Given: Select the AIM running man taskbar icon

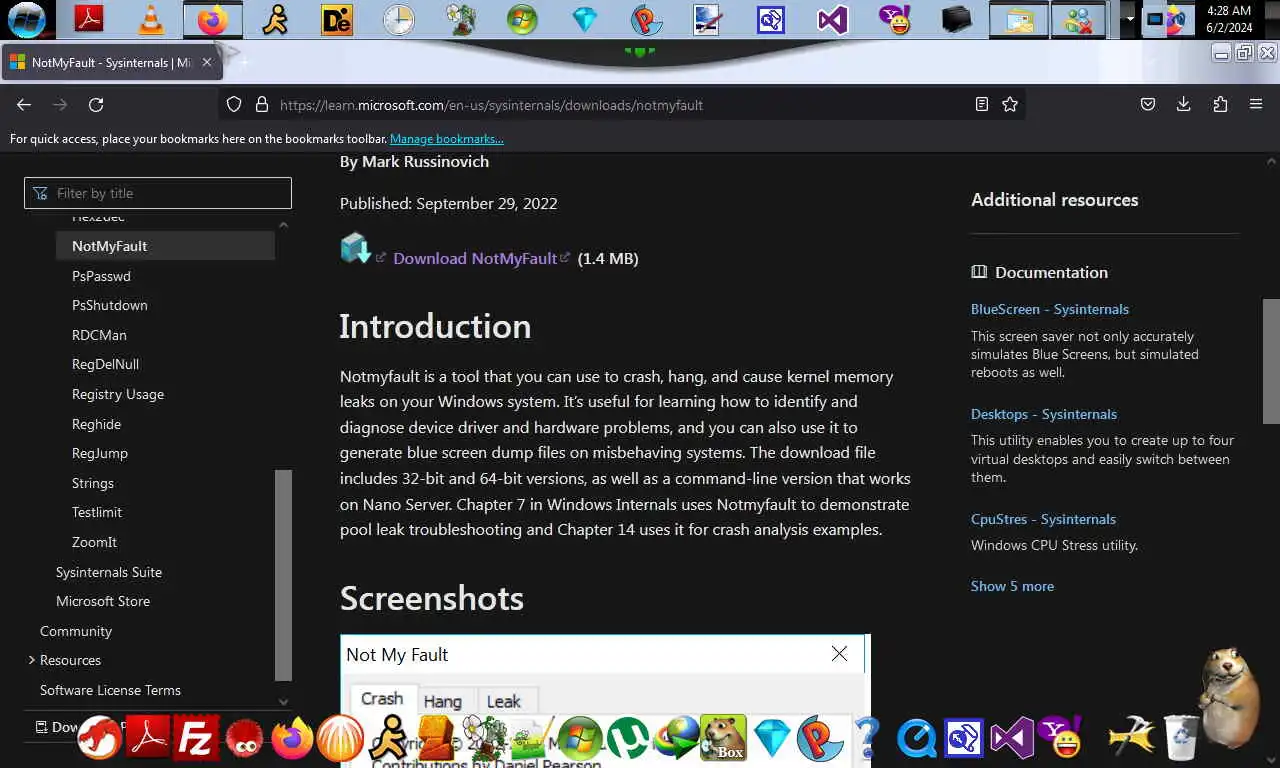Looking at the screenshot, I should coord(275,18).
